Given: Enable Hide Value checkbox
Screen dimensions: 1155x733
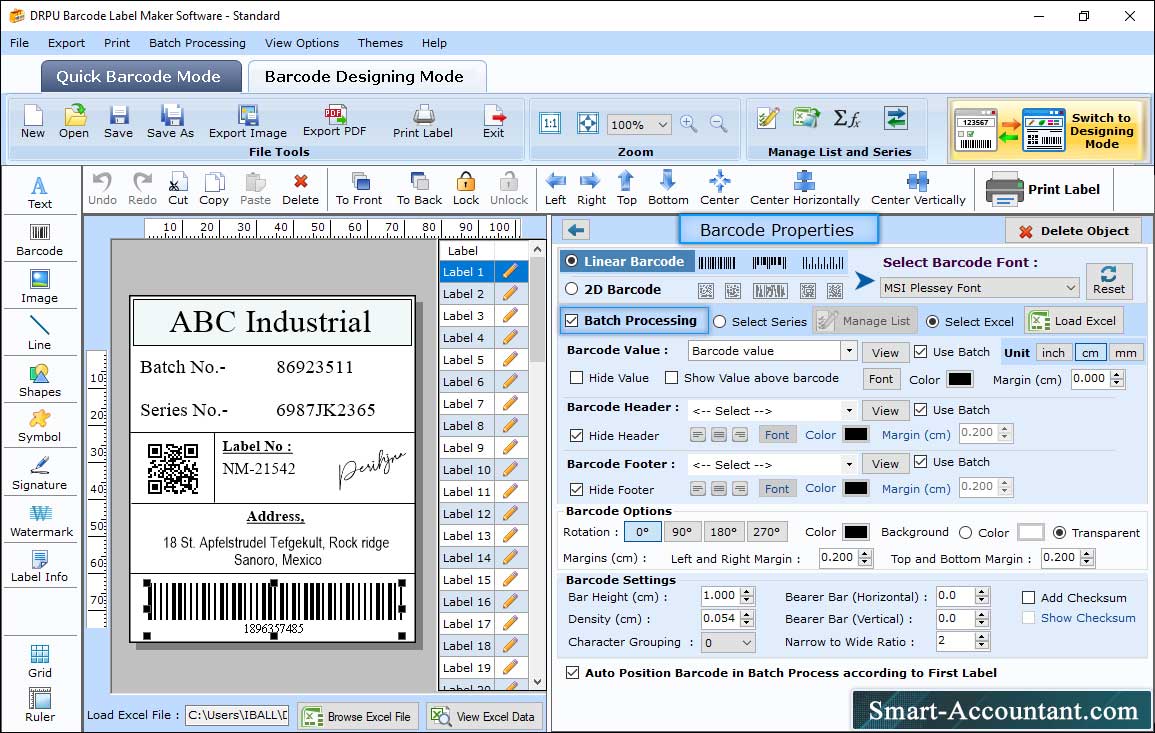Looking at the screenshot, I should [x=577, y=378].
